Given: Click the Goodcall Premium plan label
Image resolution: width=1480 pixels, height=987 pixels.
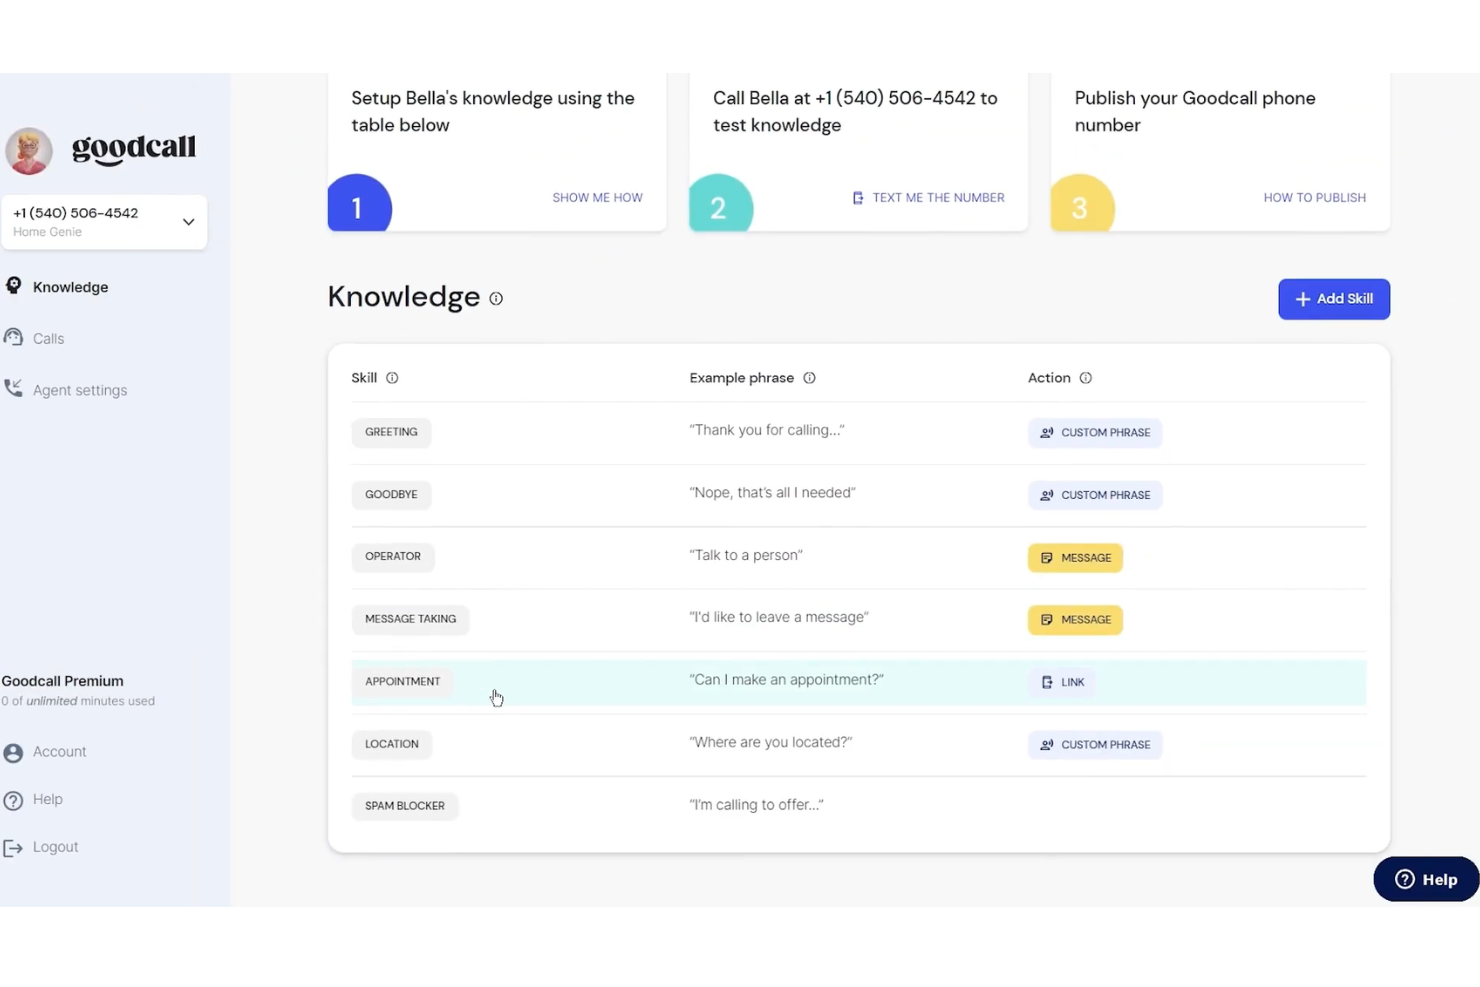Looking at the screenshot, I should click(62, 681).
